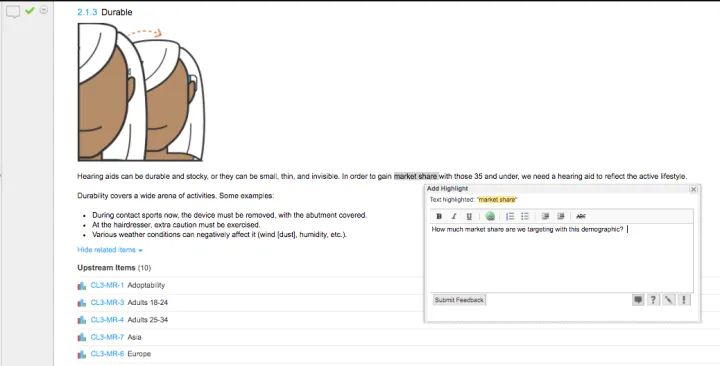Underline the comment text
This screenshot has width=720, height=366.
[469, 216]
